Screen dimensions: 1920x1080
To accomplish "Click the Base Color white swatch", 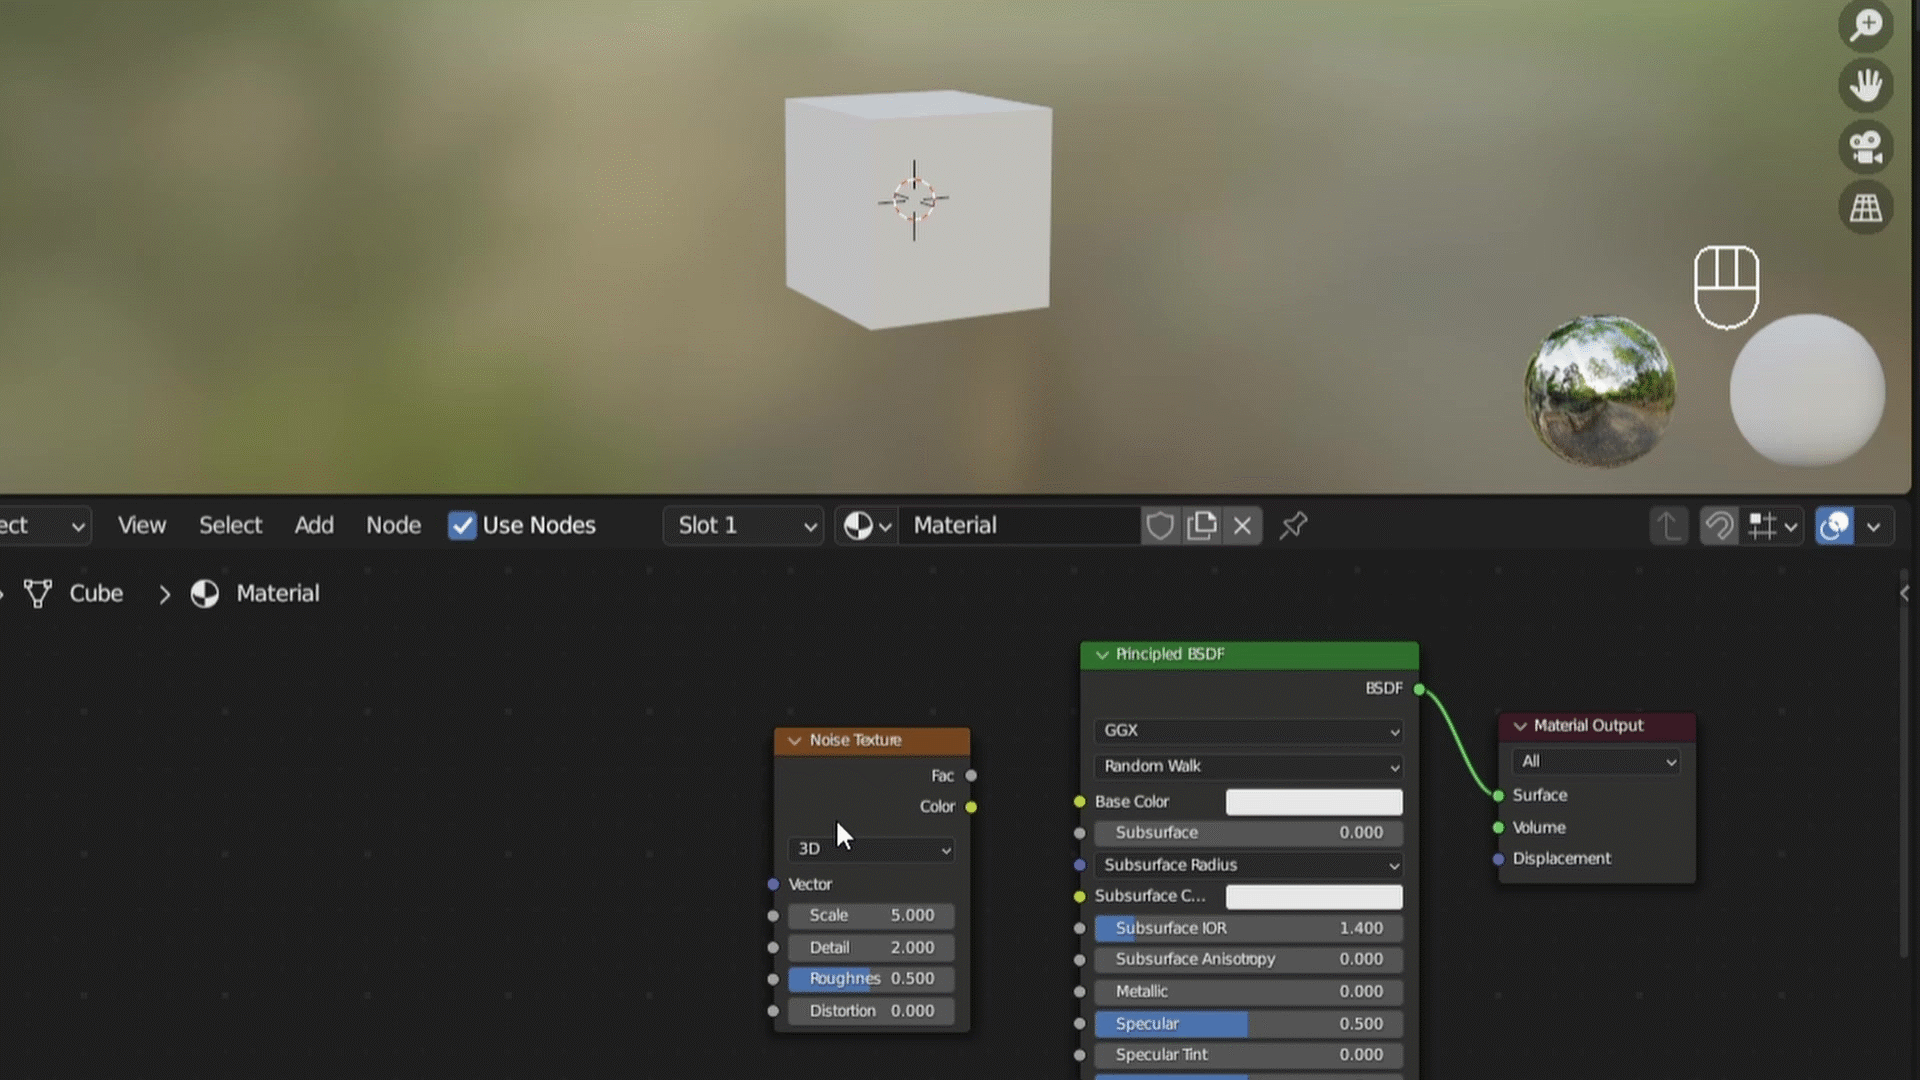I will 1313,800.
